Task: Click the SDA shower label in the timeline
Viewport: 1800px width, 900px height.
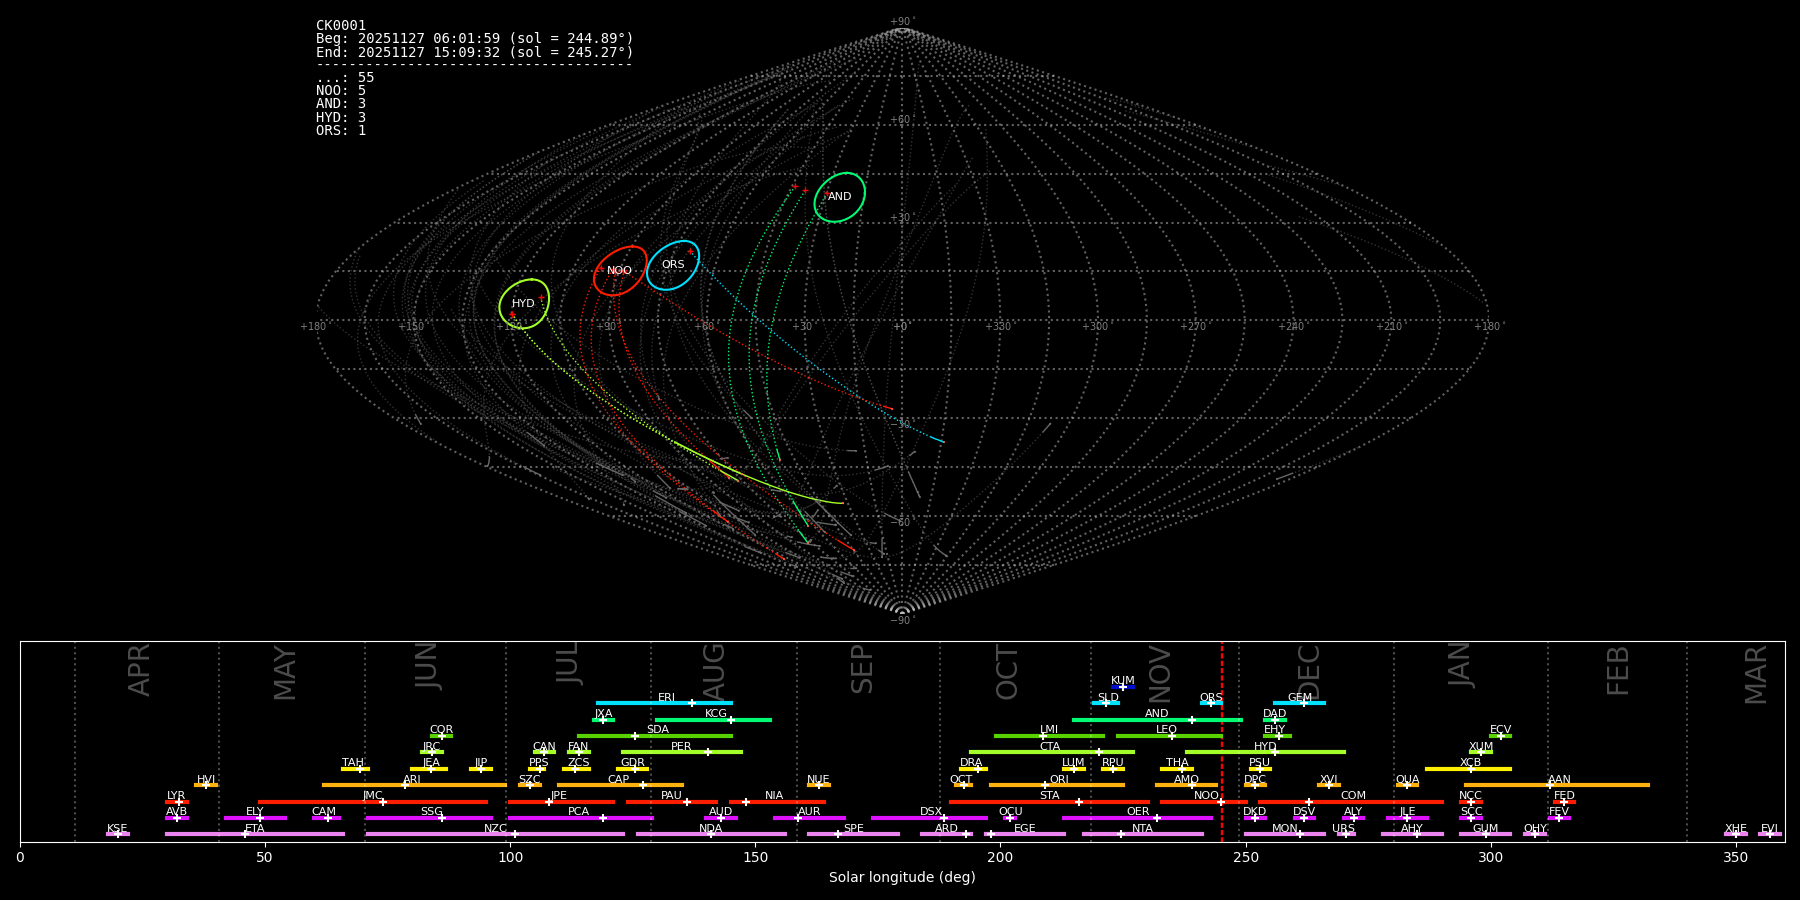Action: (x=658, y=730)
